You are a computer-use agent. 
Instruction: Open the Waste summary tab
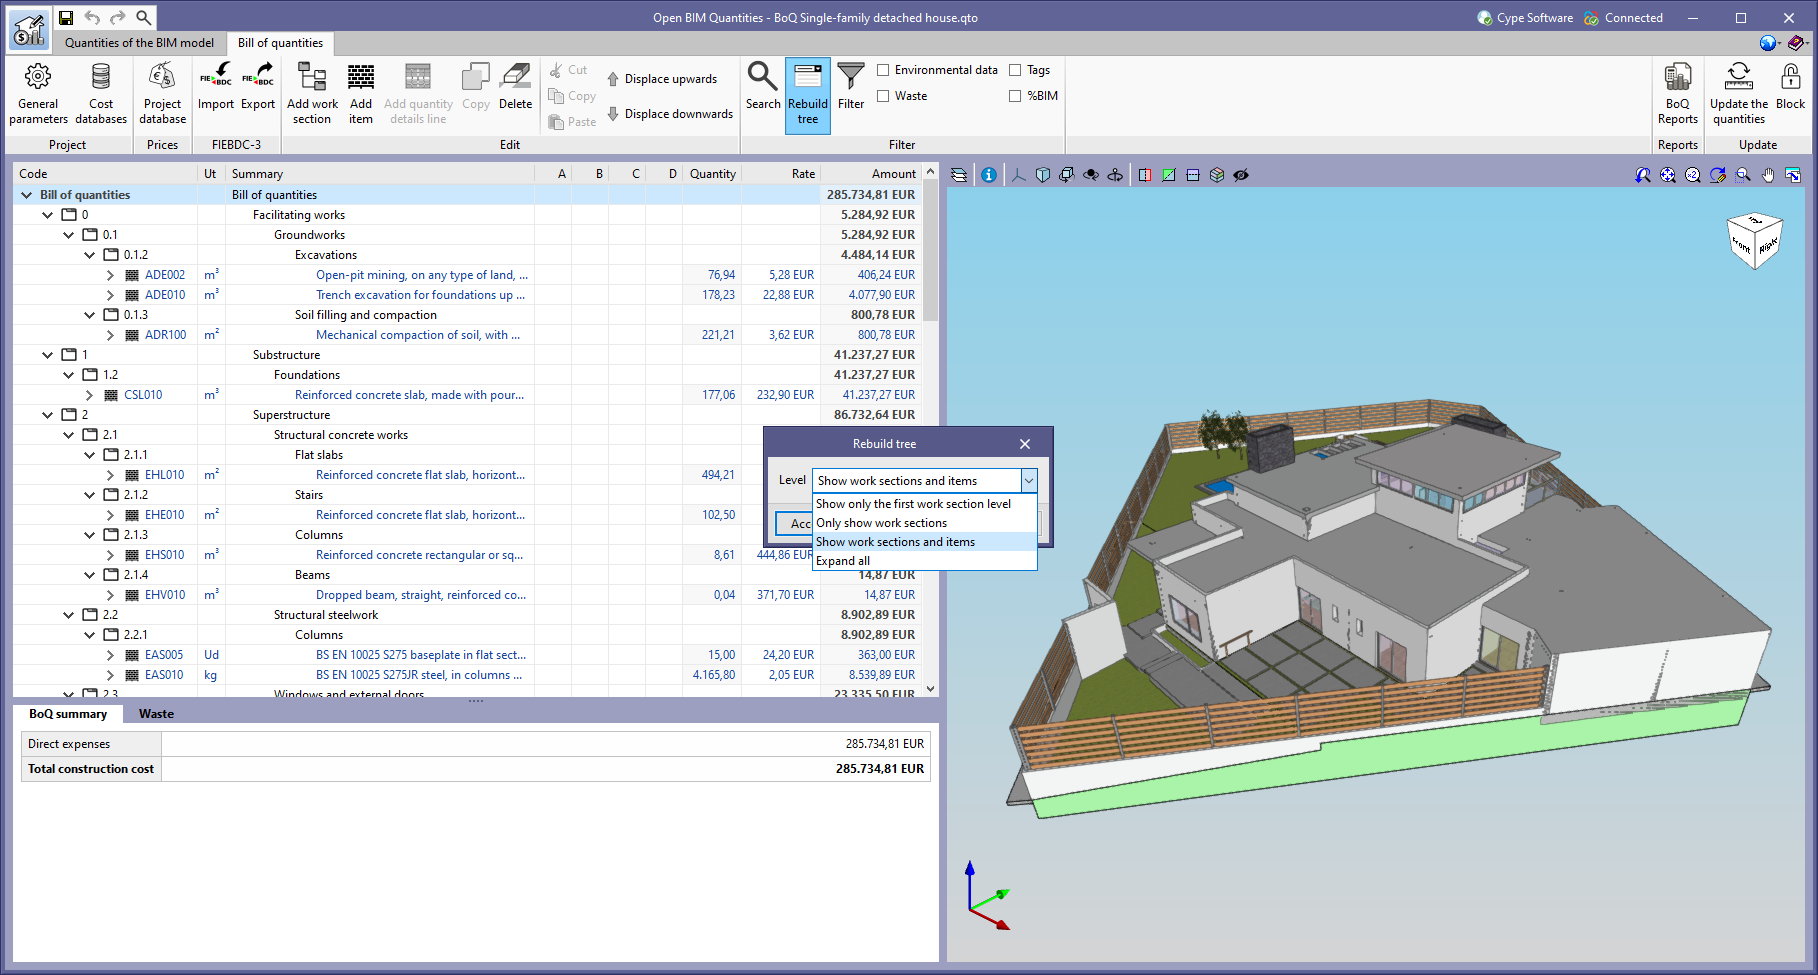coord(156,713)
